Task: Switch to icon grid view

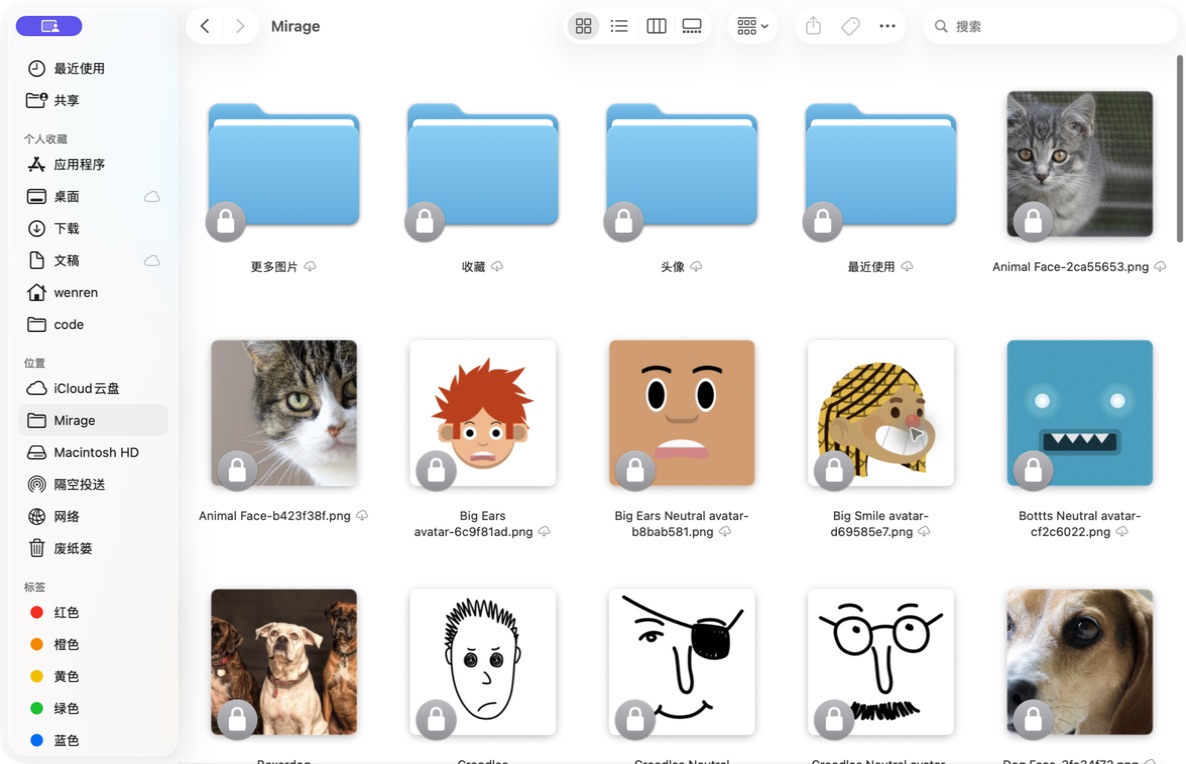Action: (x=583, y=26)
